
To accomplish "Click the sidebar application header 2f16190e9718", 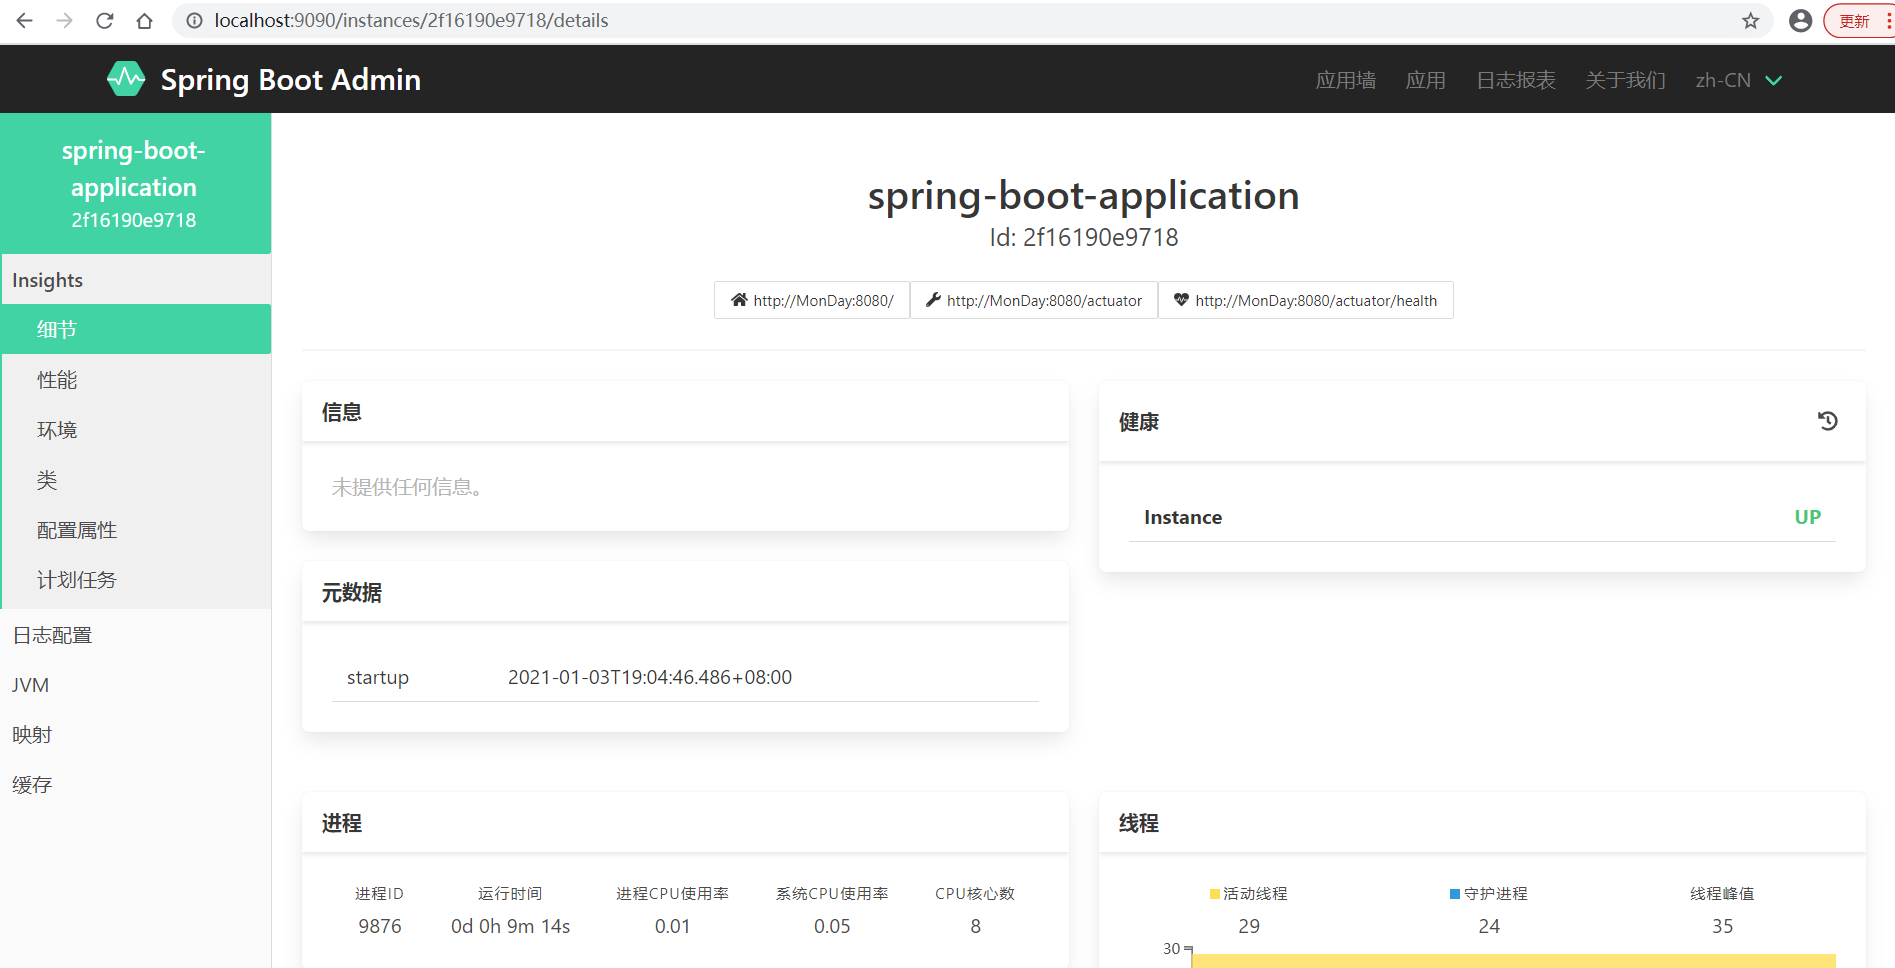I will (x=136, y=183).
